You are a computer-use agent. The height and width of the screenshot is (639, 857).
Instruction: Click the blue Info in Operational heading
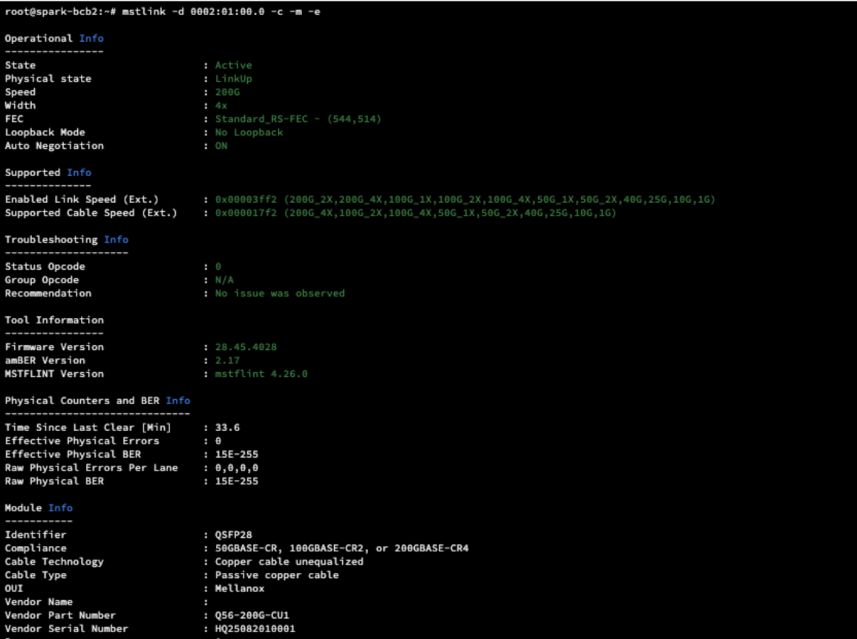coord(91,38)
